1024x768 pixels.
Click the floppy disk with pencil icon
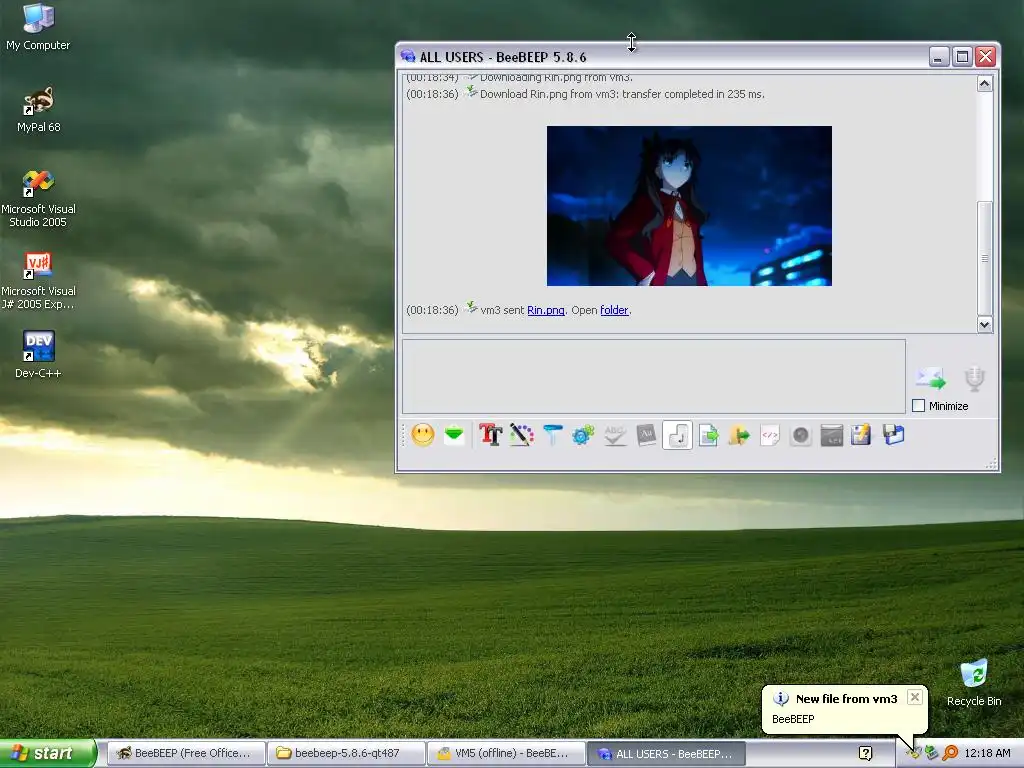(x=861, y=435)
